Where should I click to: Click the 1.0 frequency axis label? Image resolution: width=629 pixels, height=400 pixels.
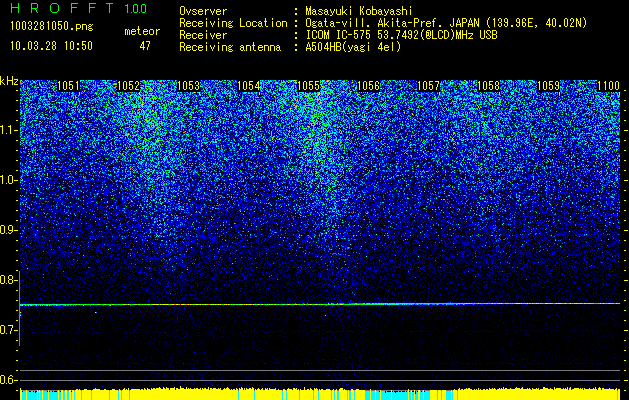[9, 180]
